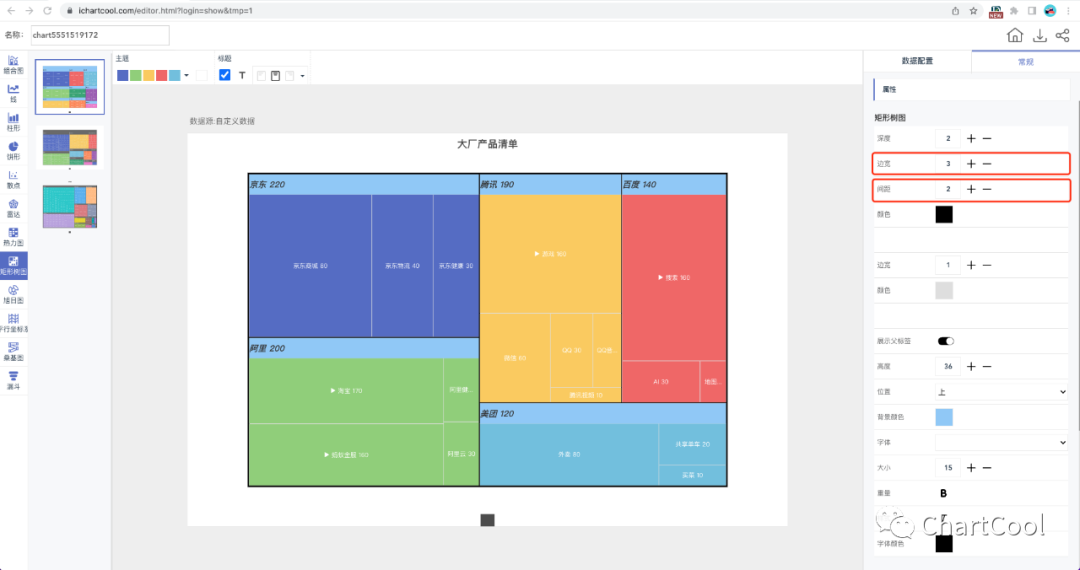This screenshot has height=570, width=1080.
Task: Open title position dropdown arrow
Action: [302, 76]
